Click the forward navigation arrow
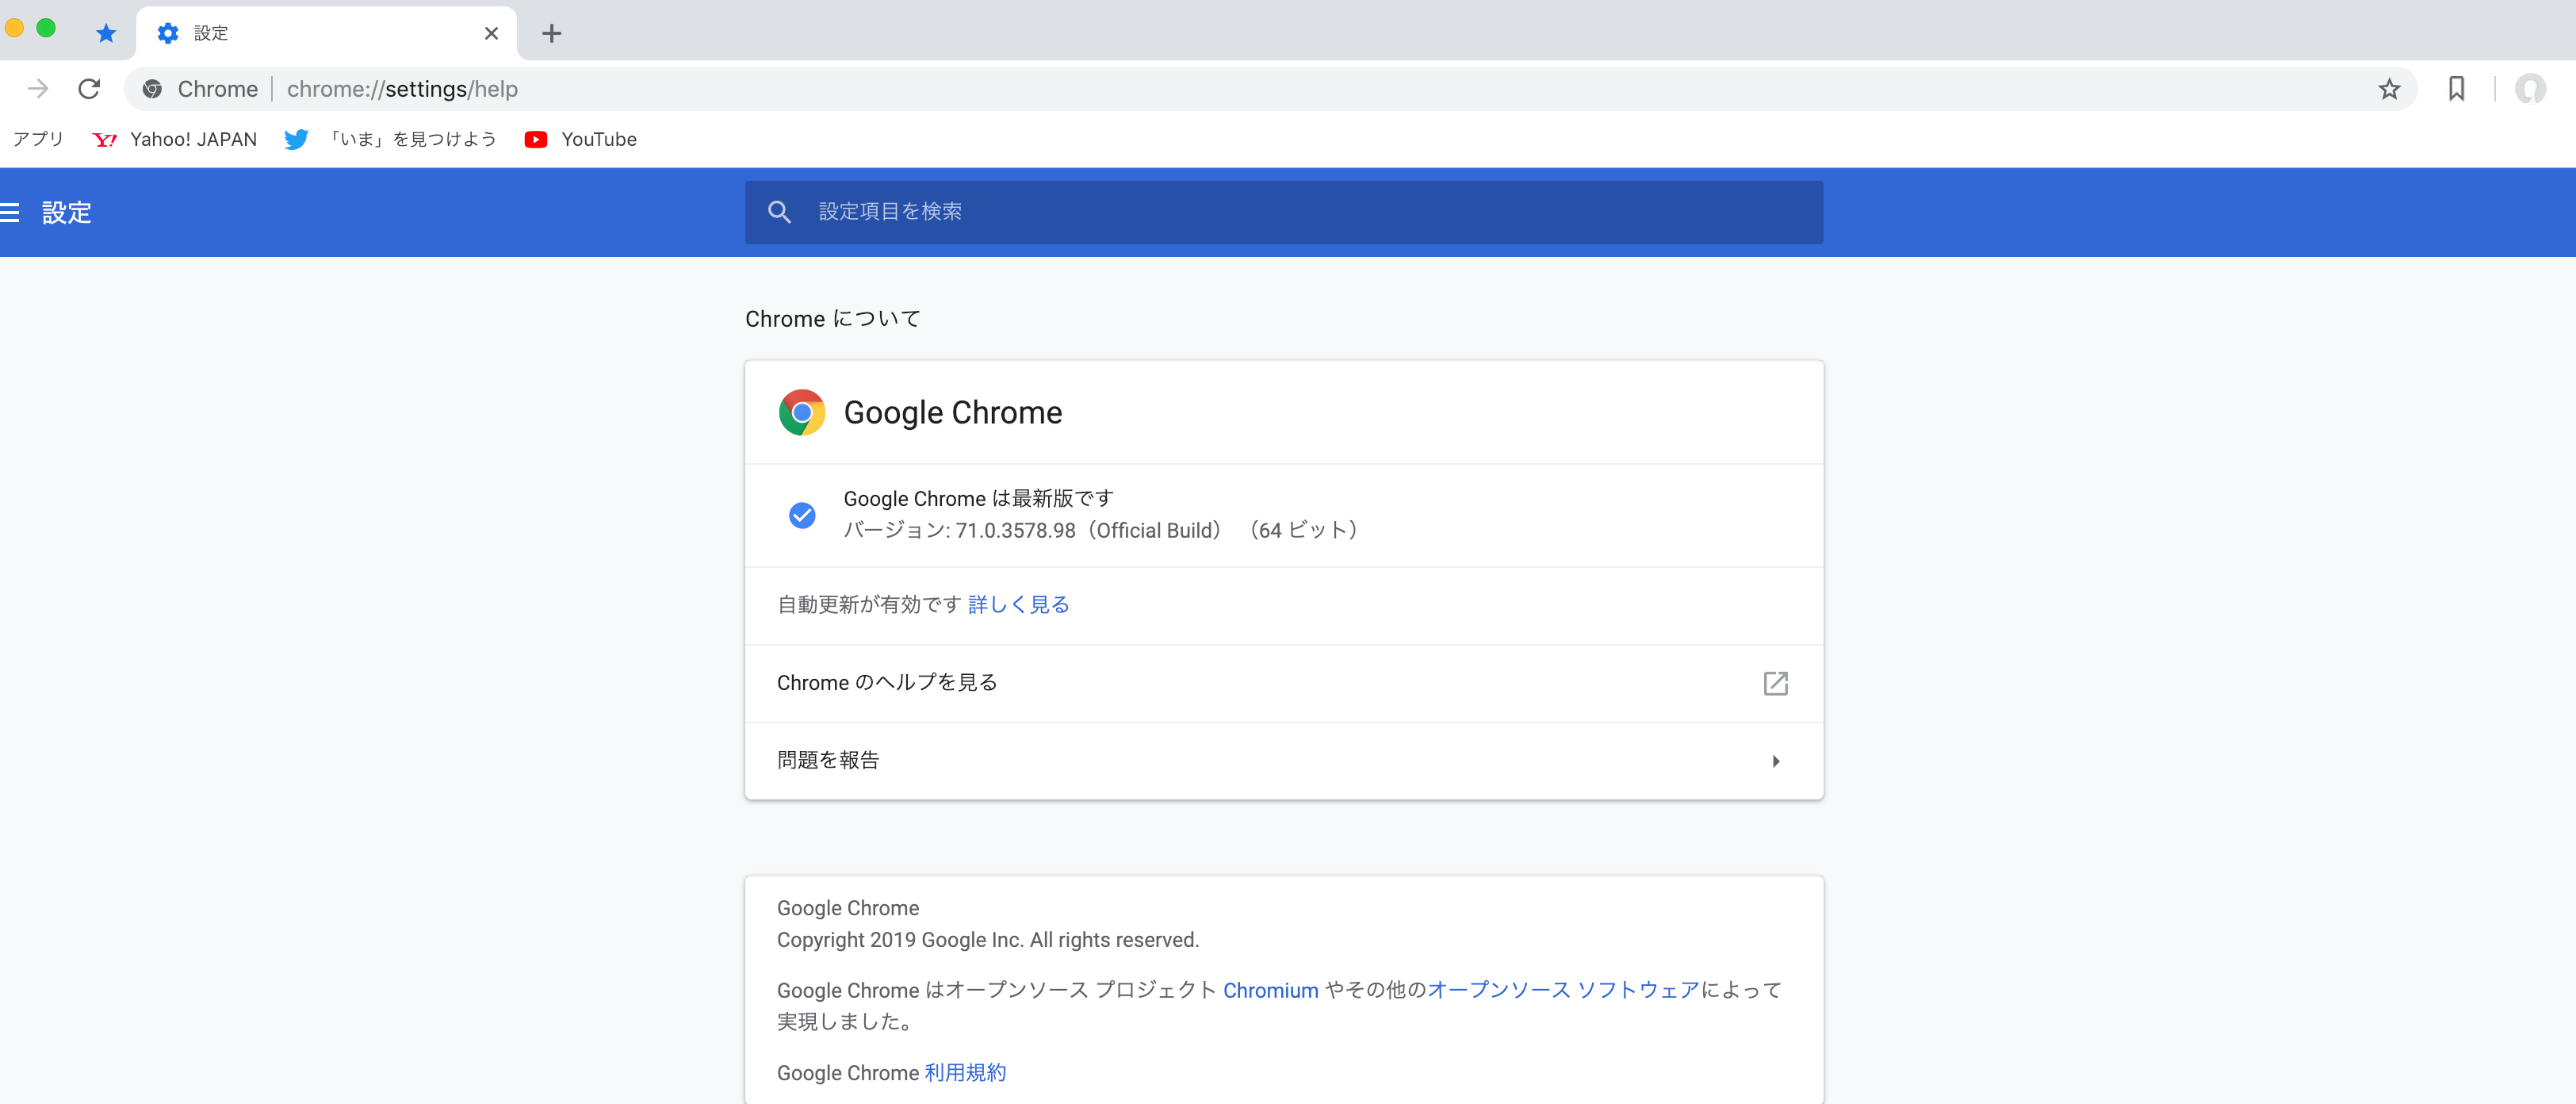The image size is (2576, 1104). (x=38, y=89)
